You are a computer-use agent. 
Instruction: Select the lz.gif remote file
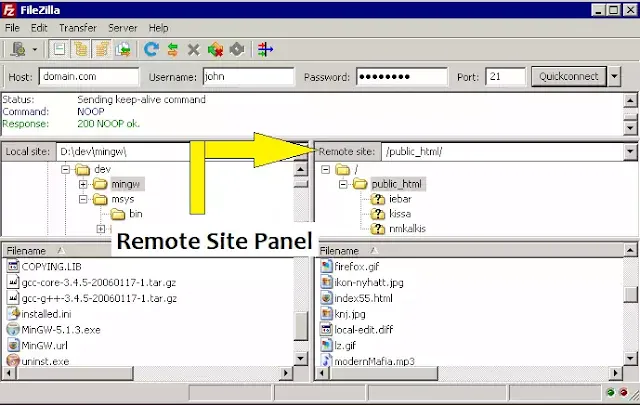344,346
